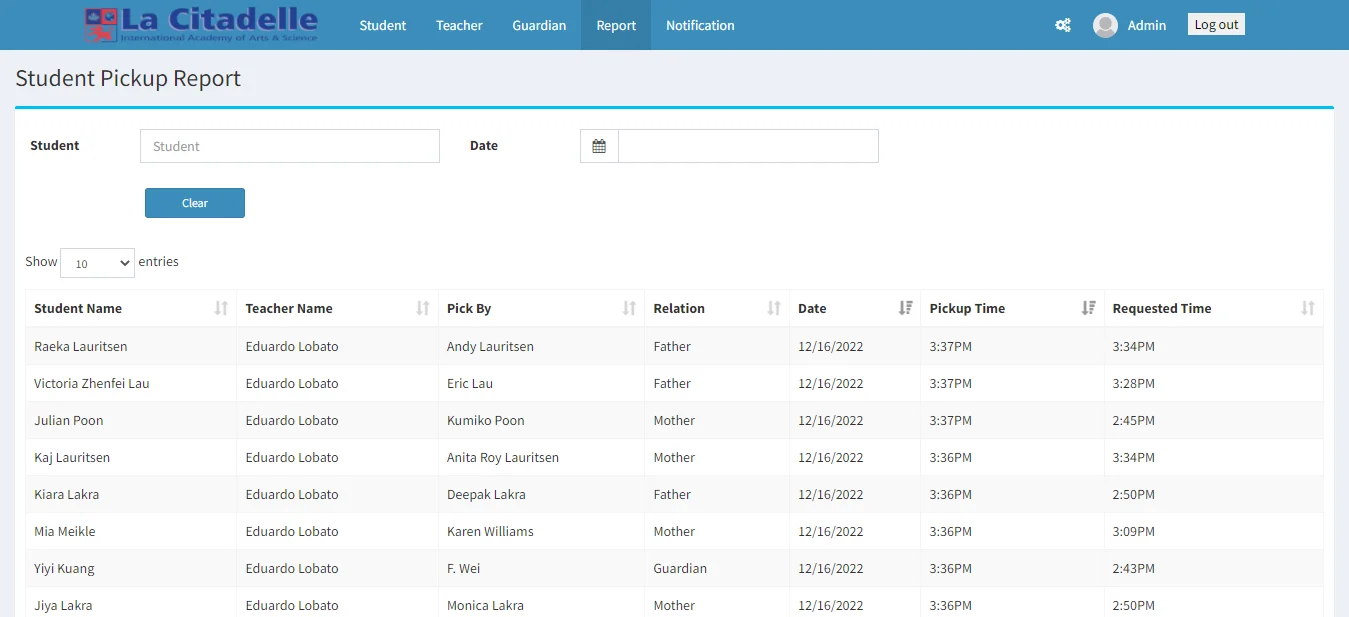Open the settings gears icon
Image resolution: width=1349 pixels, height=617 pixels.
(x=1063, y=25)
